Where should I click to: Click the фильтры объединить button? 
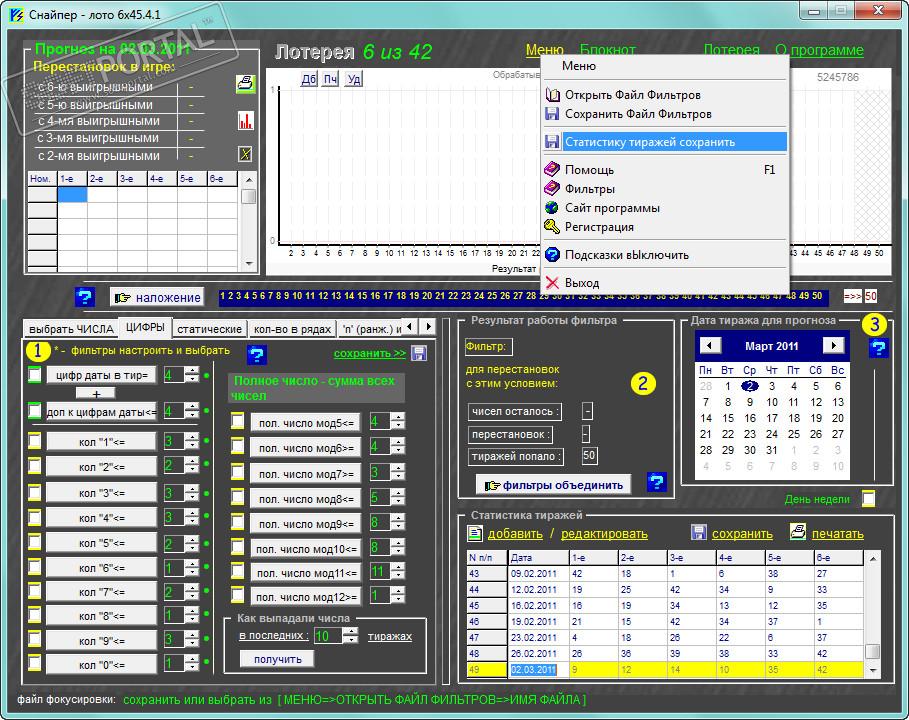554,485
